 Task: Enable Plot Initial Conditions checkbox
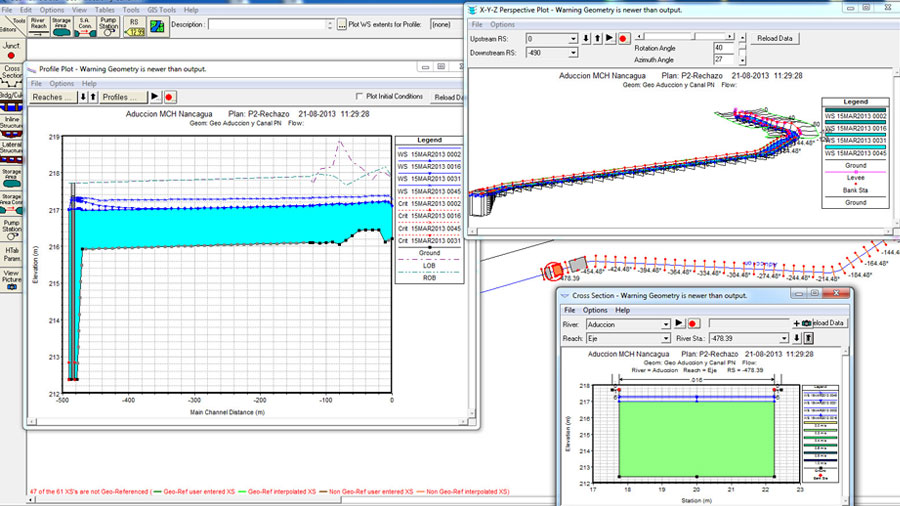(360, 97)
